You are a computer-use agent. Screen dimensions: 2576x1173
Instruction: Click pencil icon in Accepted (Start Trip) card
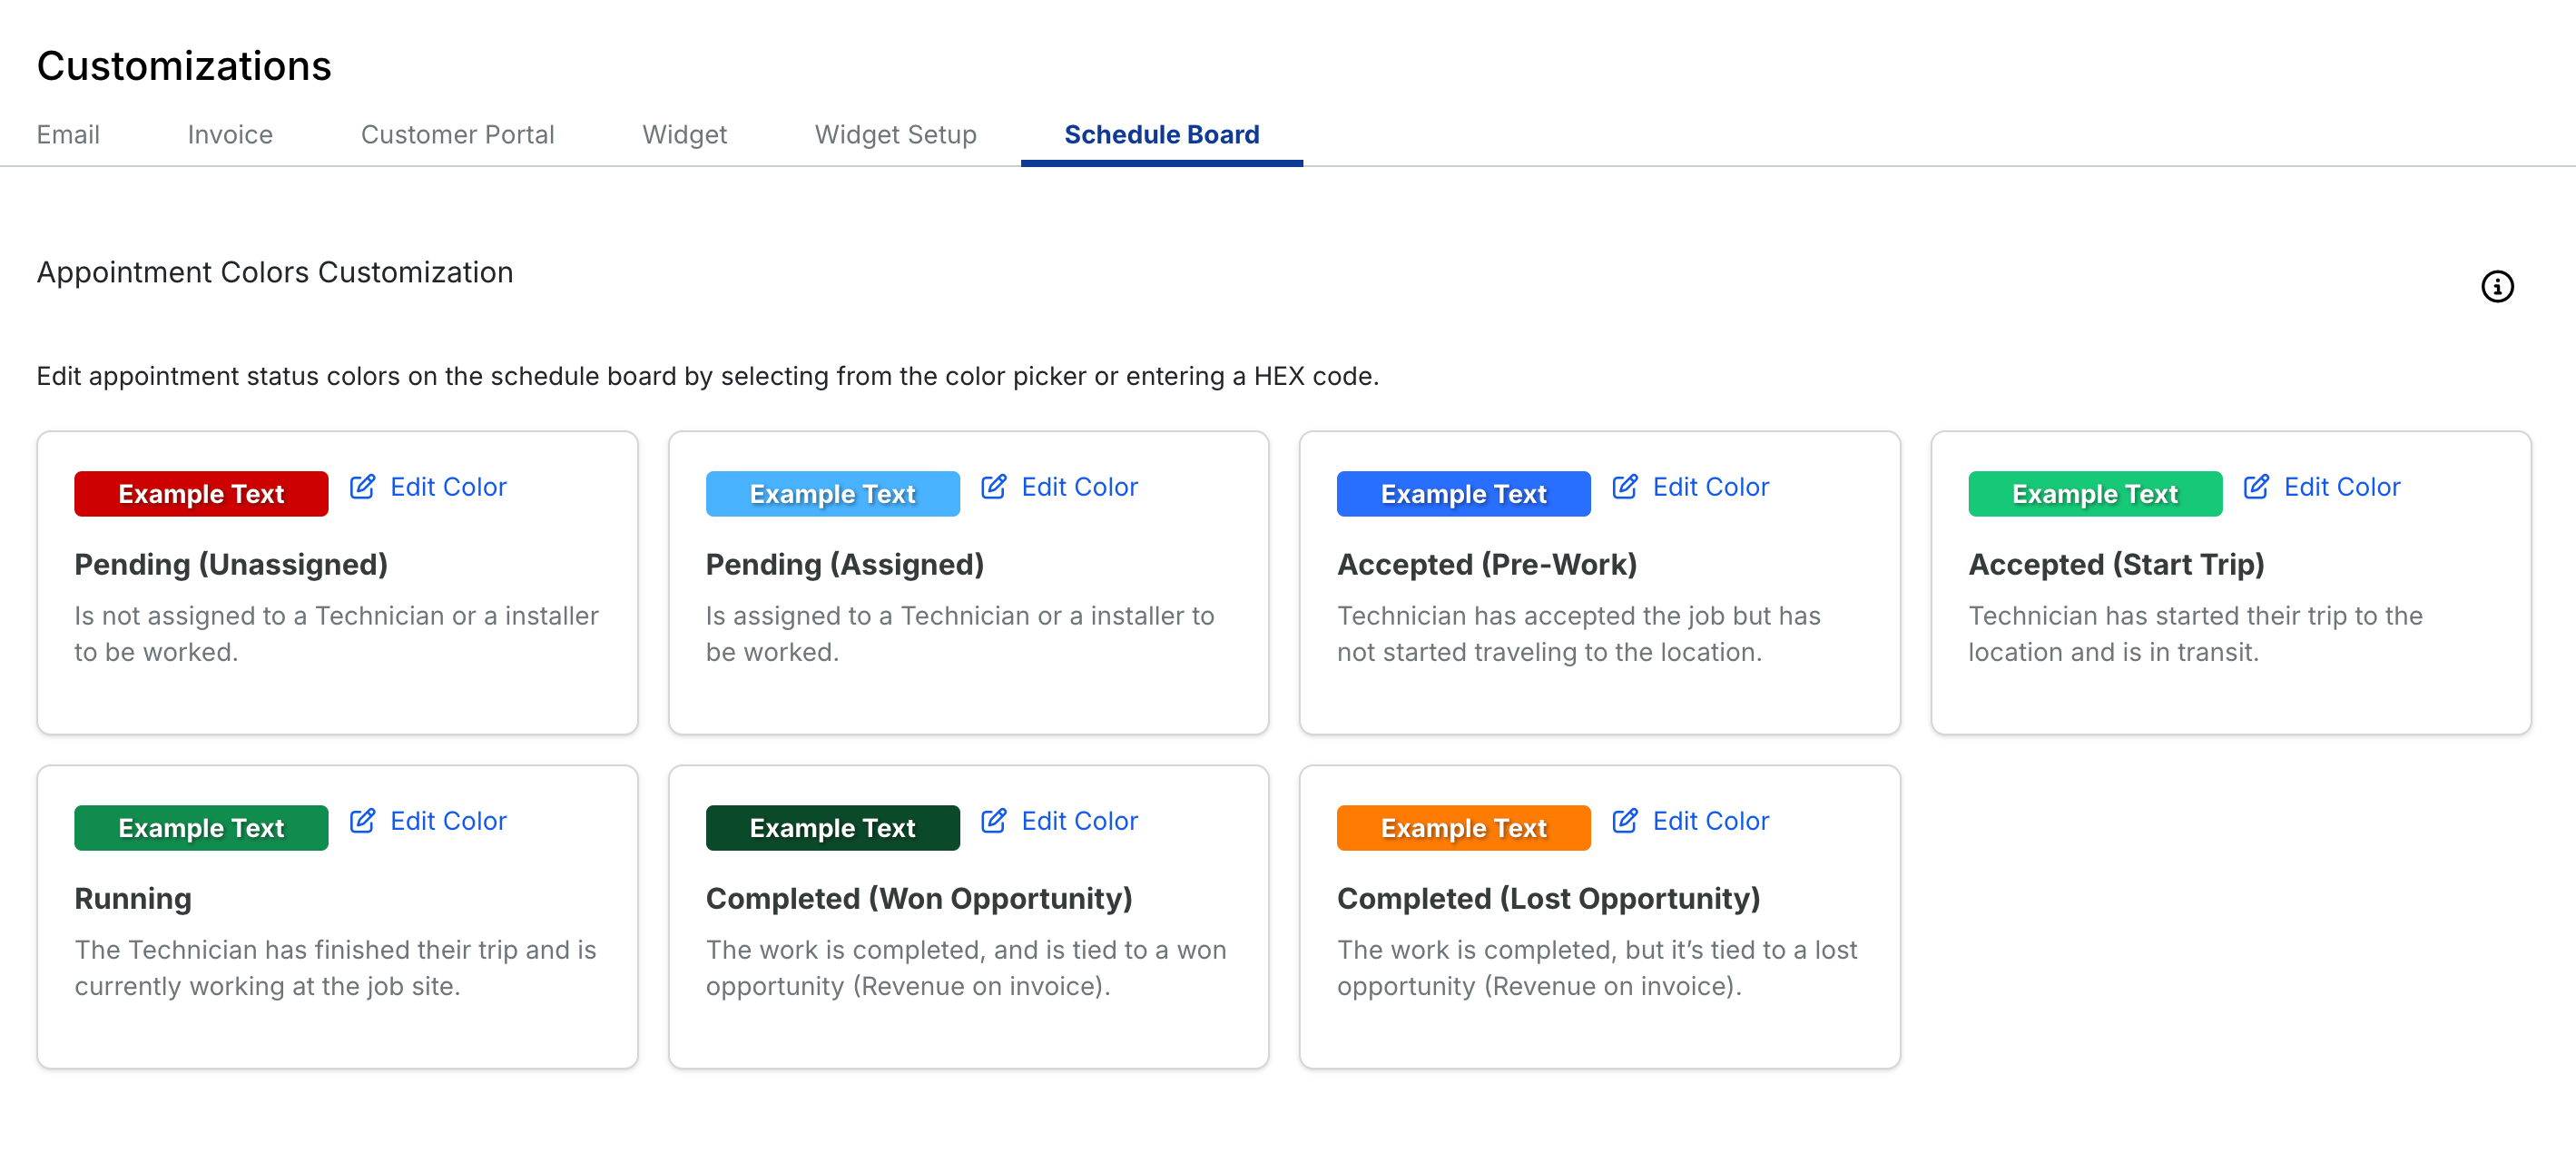point(2256,487)
